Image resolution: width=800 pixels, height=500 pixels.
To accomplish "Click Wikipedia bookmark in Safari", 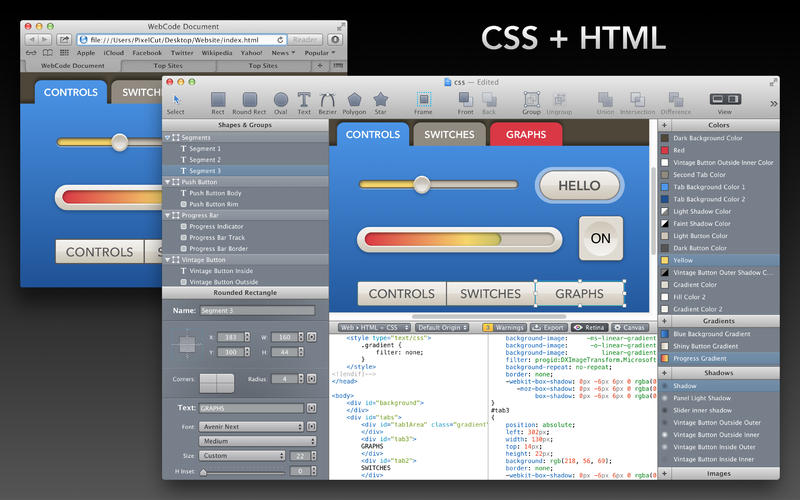I will [217, 53].
